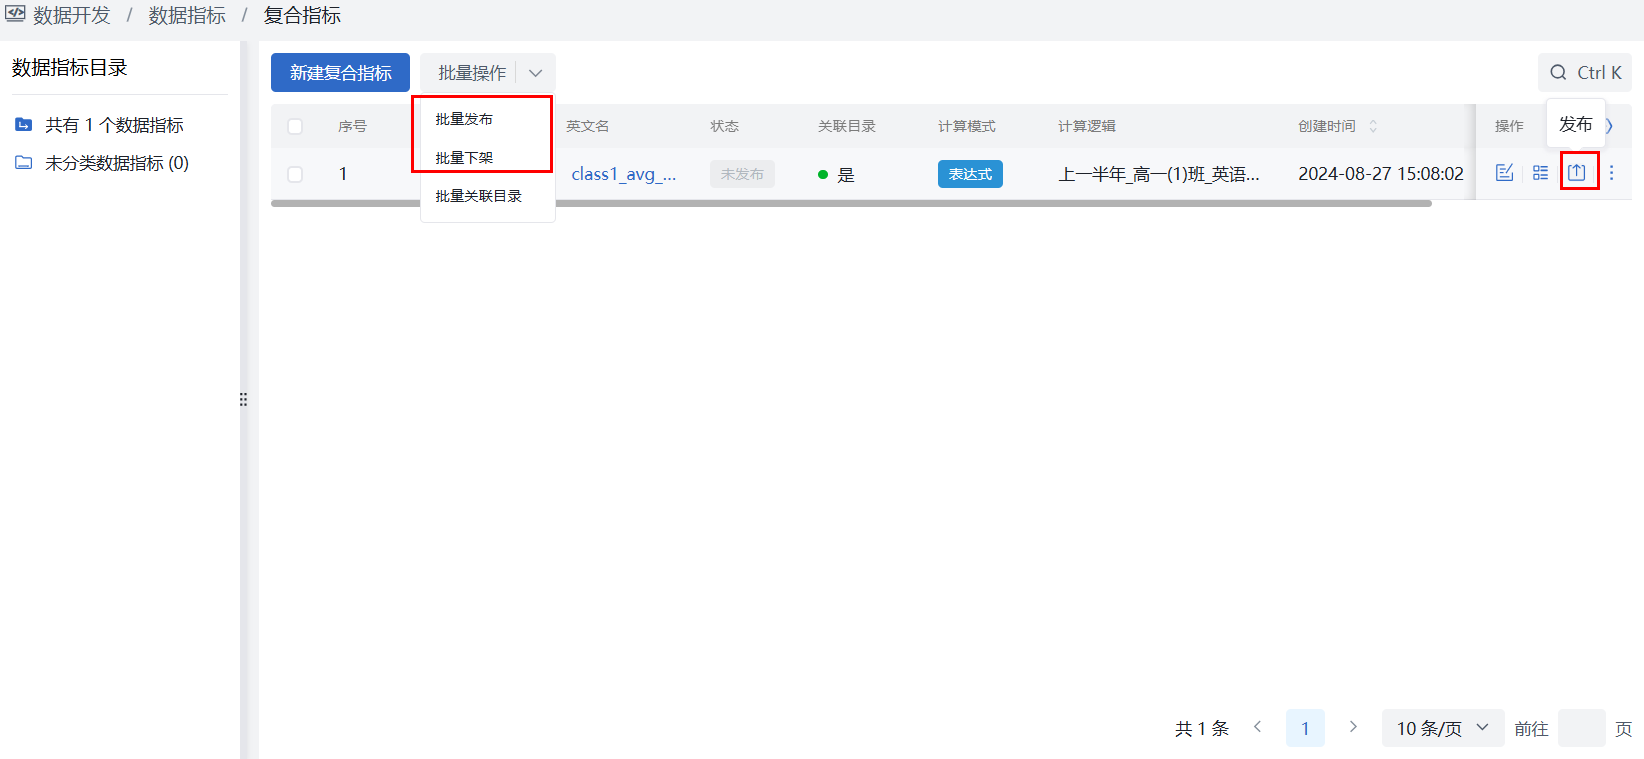Click the Ctrl K search box

pos(1585,72)
